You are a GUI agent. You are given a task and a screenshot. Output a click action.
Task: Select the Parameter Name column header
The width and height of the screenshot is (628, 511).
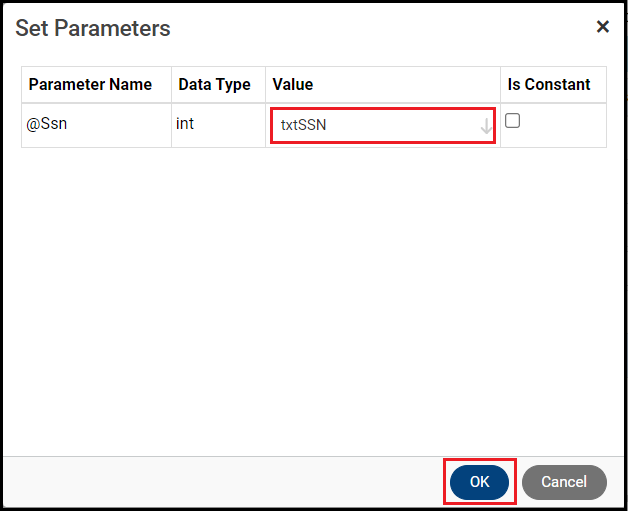pos(90,85)
